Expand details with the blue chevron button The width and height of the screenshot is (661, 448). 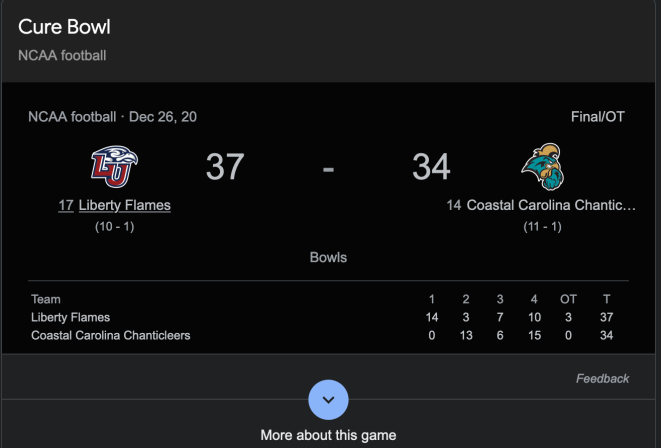pyautogui.click(x=329, y=400)
